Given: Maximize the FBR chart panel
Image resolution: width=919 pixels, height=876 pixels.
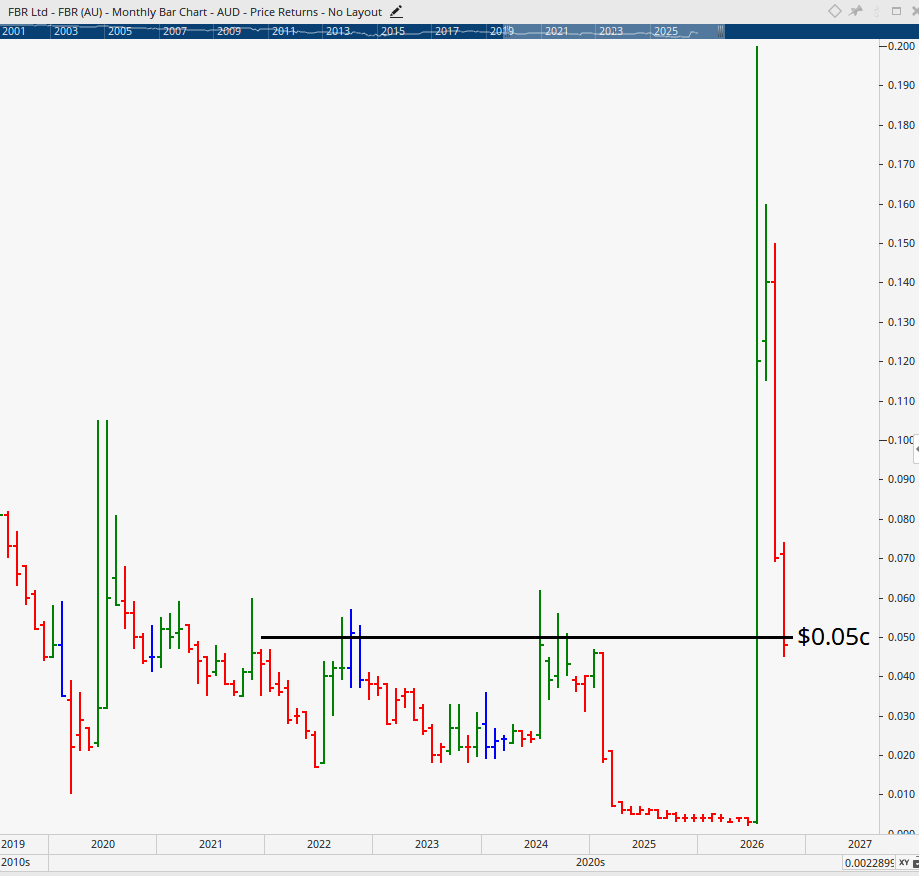Looking at the screenshot, I should [896, 11].
